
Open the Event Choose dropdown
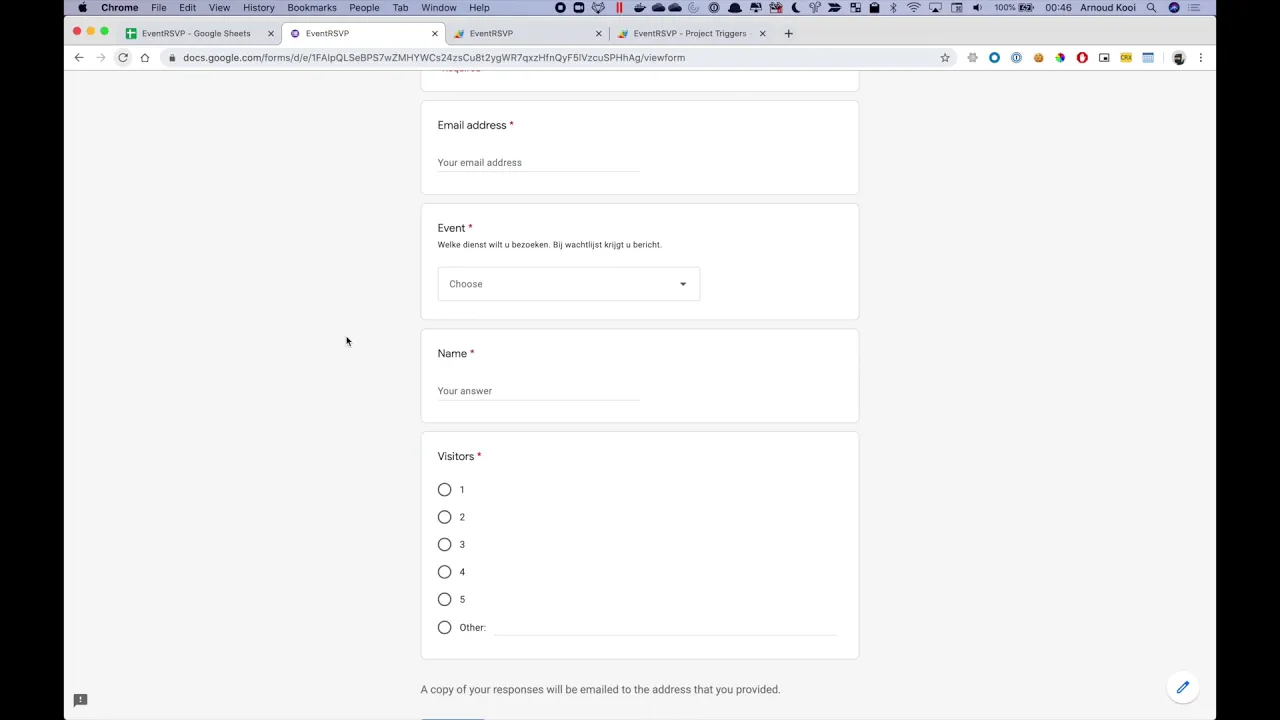point(567,284)
